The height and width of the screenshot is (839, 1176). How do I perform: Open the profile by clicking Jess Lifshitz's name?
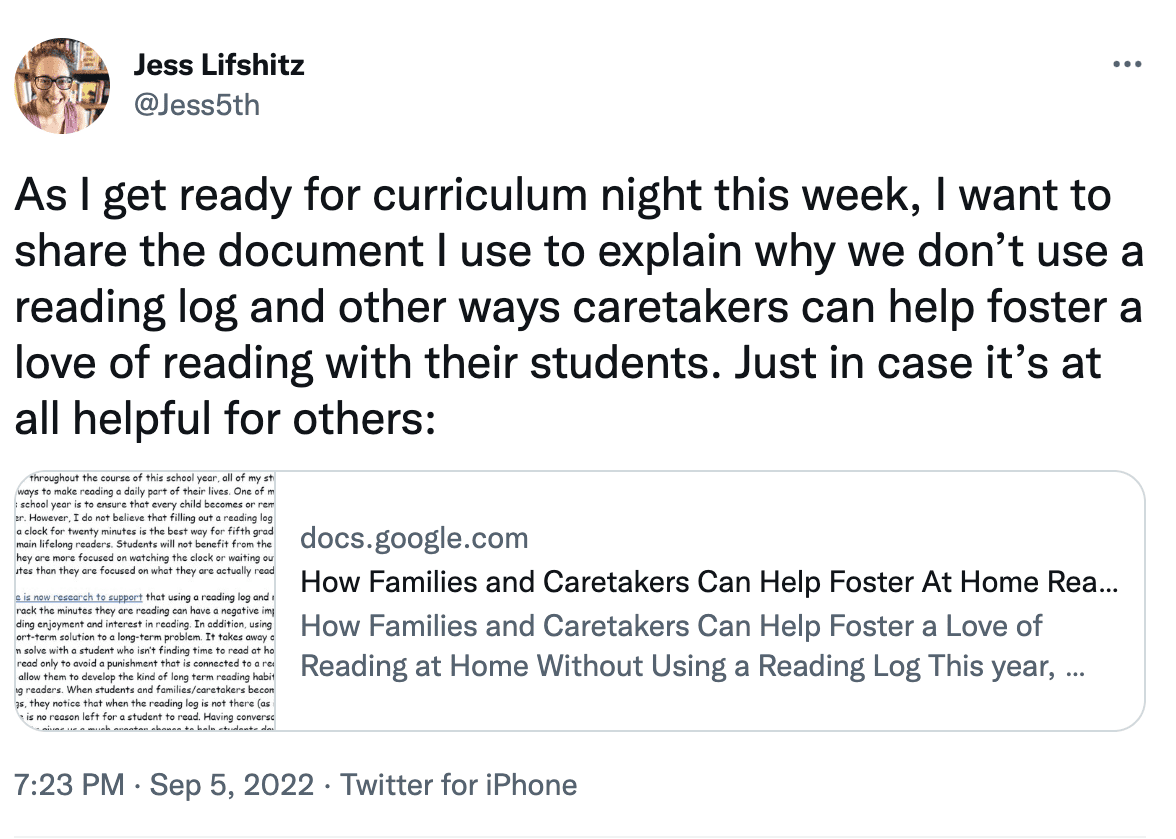pyautogui.click(x=218, y=65)
